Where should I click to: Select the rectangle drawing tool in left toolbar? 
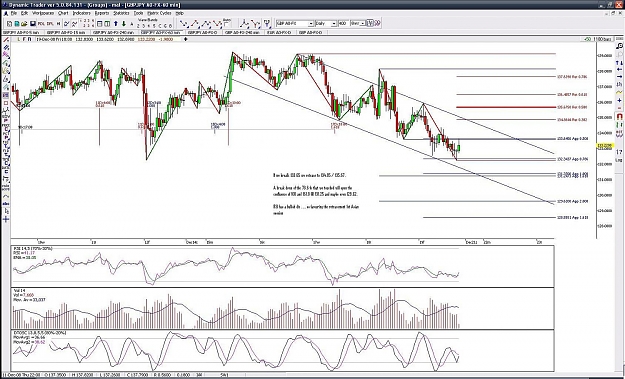(x=6, y=102)
